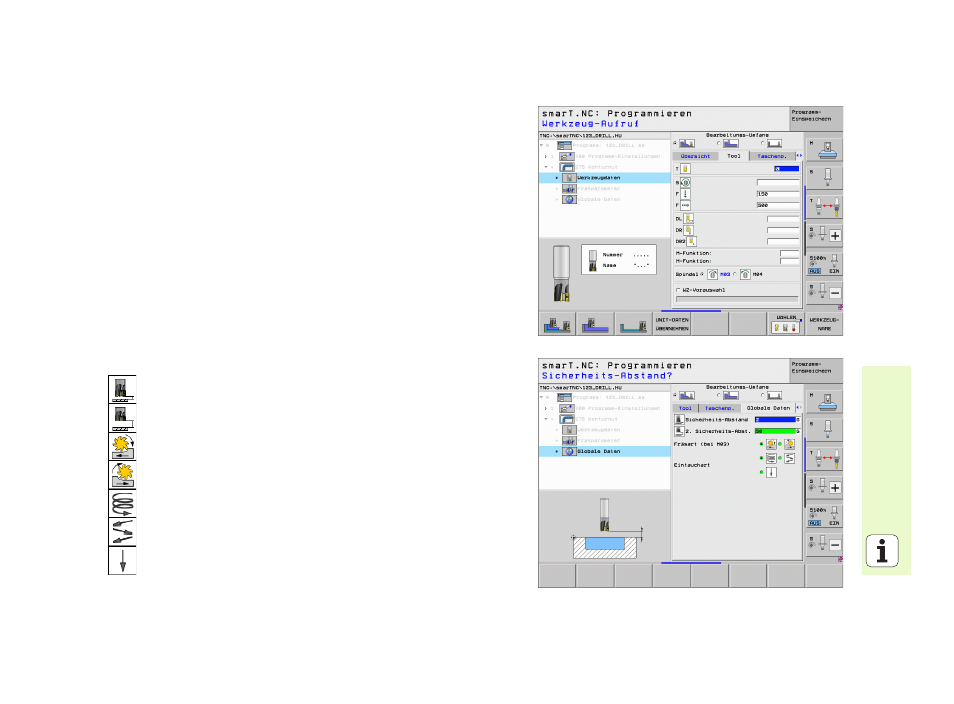Viewport: 954px width, 704px height.
Task: Click the M machine icon in Sicherheits-Abstand screen
Action: click(x=825, y=401)
